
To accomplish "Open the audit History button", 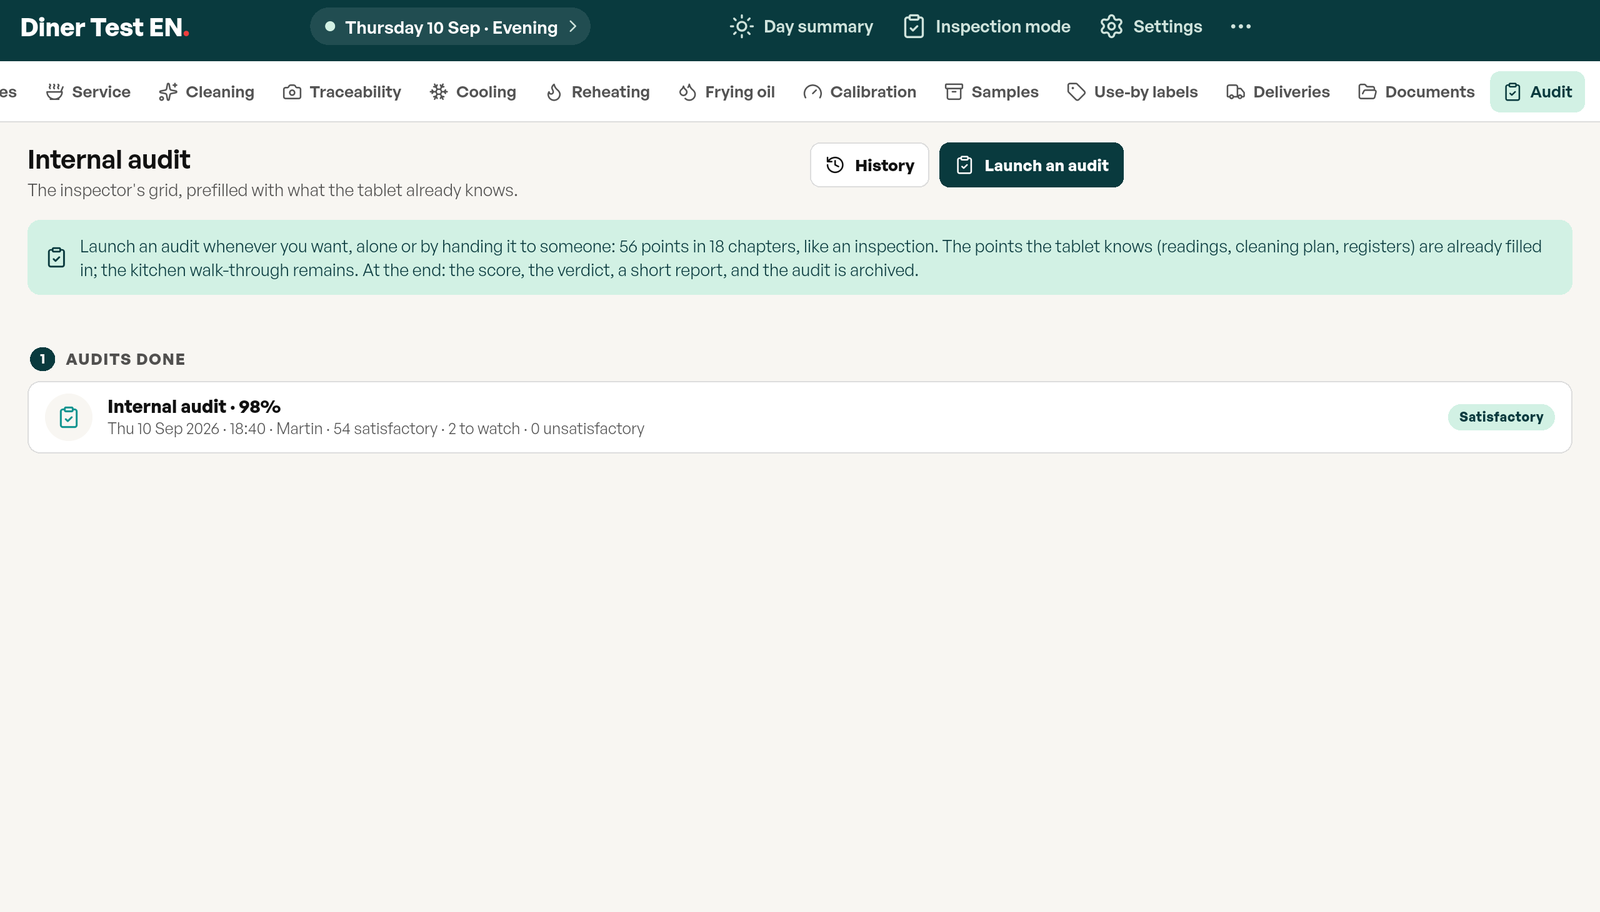I will (869, 165).
